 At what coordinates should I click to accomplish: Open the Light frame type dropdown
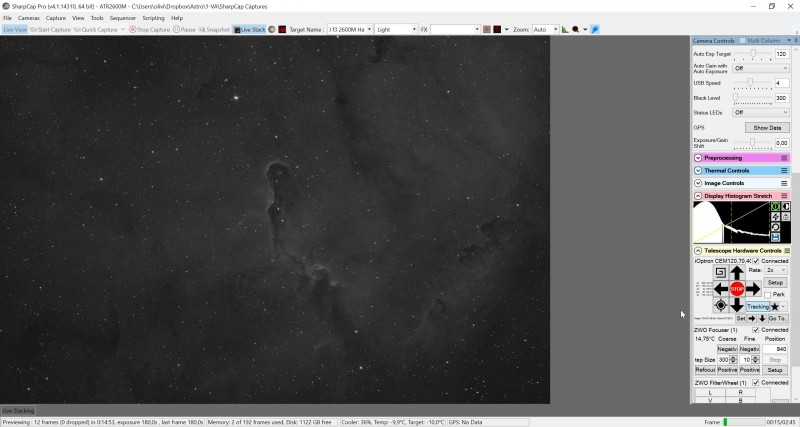[x=414, y=30]
